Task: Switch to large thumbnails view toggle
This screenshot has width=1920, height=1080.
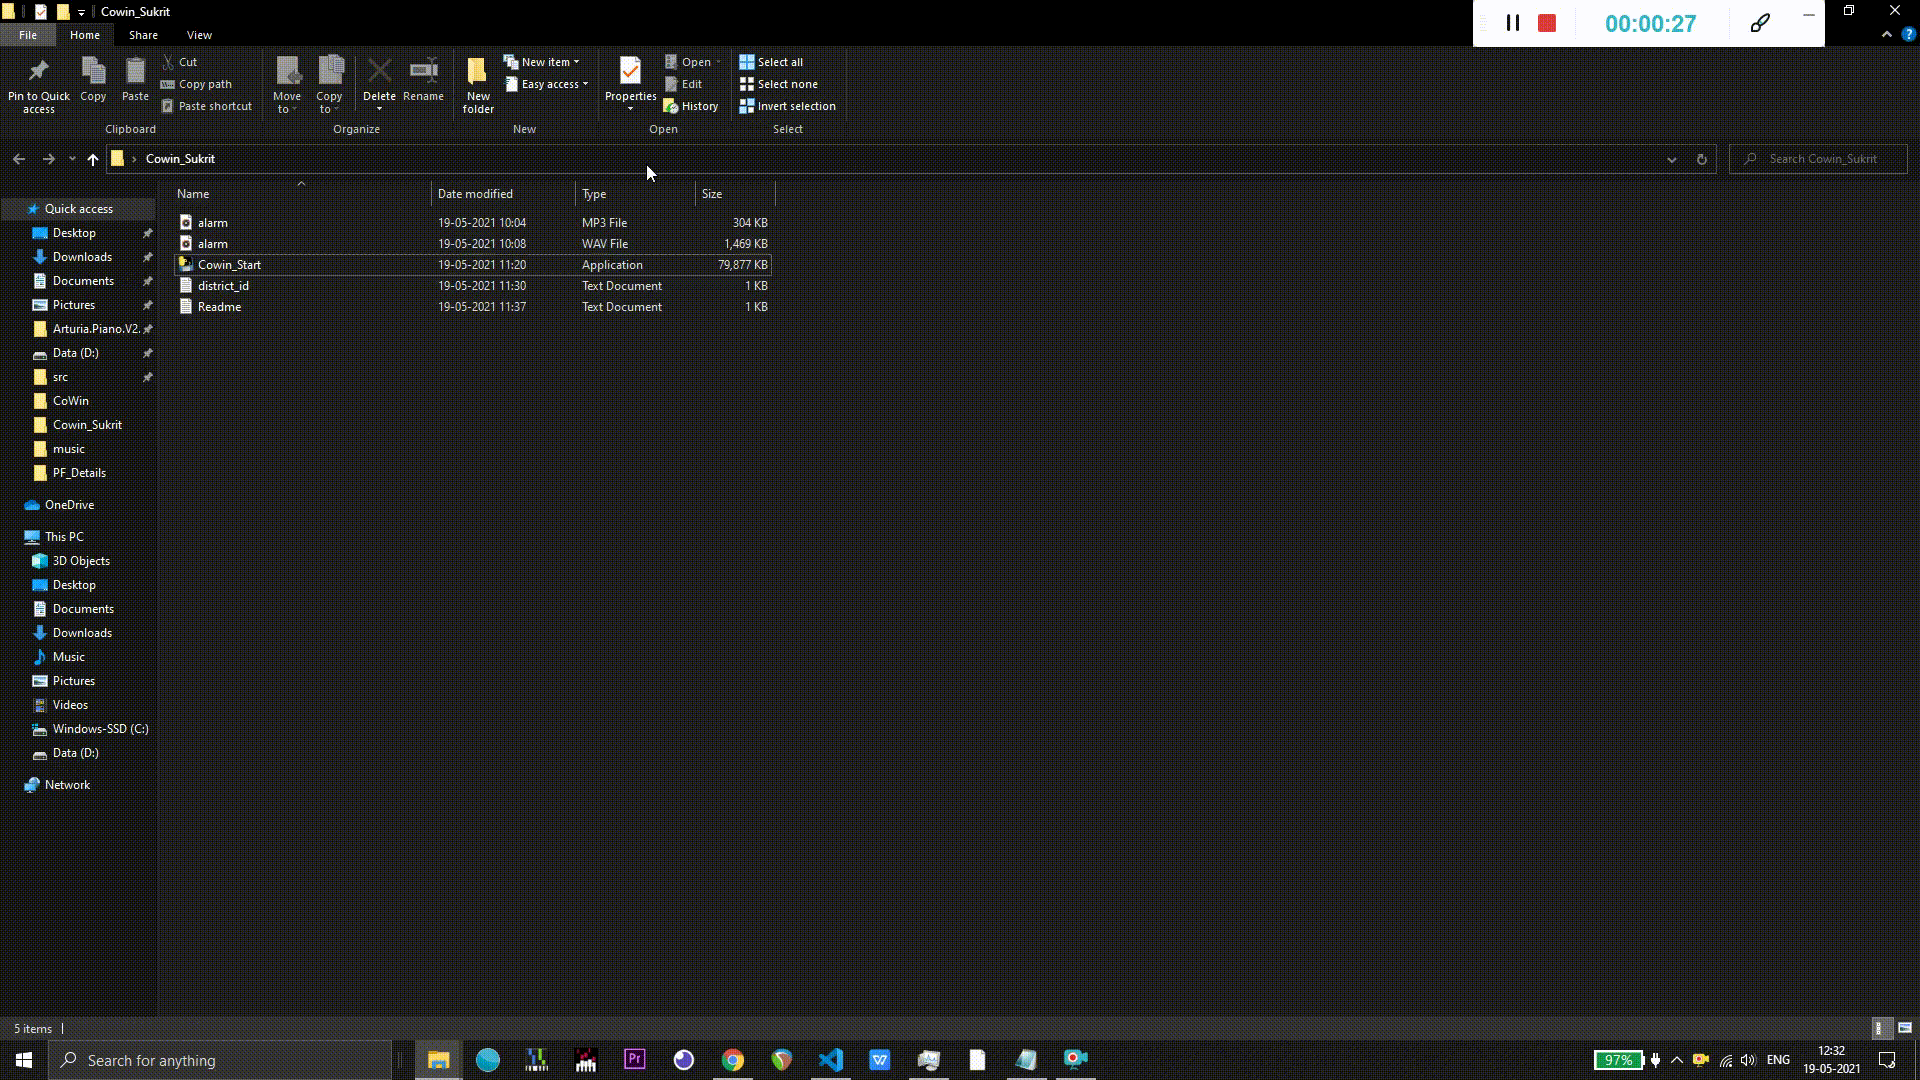Action: point(1905,1028)
